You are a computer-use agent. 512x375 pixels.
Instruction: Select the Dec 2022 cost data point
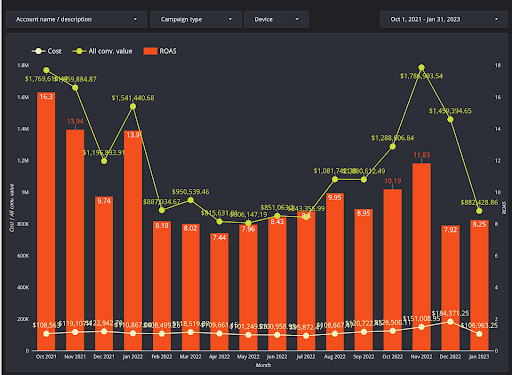coord(450,322)
